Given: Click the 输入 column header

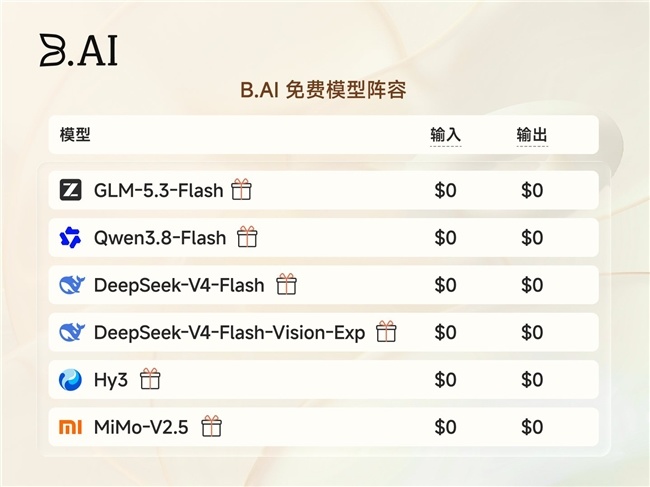Looking at the screenshot, I should pyautogui.click(x=446, y=135).
